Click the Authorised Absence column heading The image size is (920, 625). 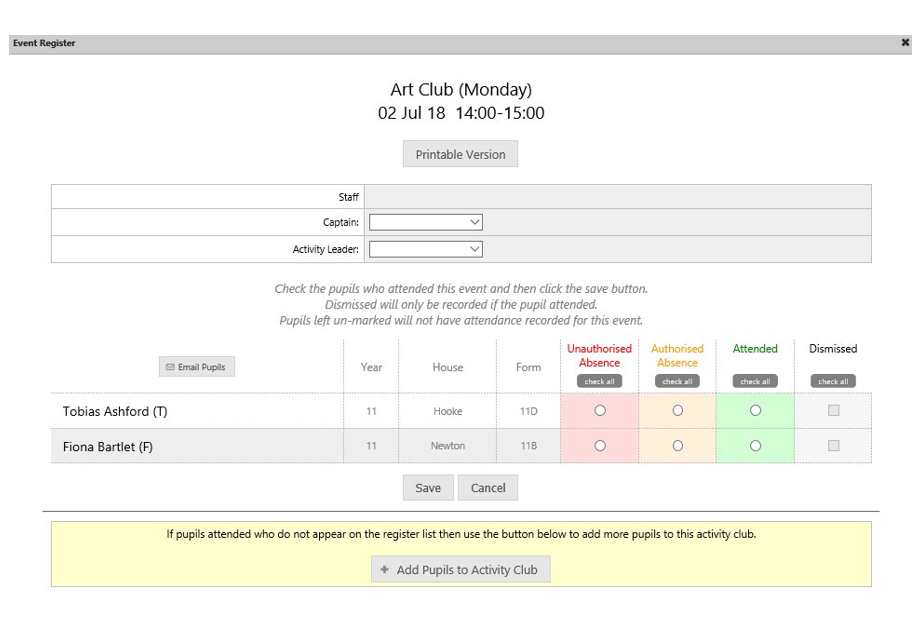(x=677, y=356)
